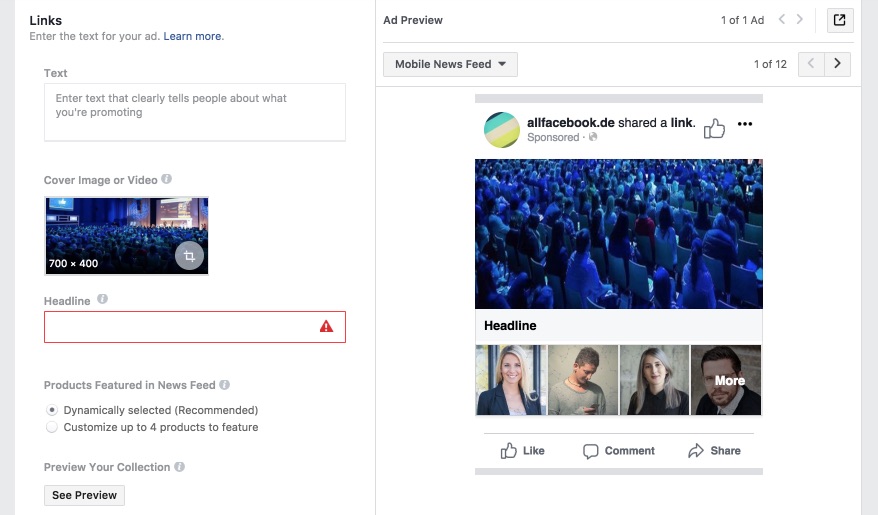This screenshot has height=515, width=878.
Task: Click inside the Headline input field
Action: tap(195, 327)
